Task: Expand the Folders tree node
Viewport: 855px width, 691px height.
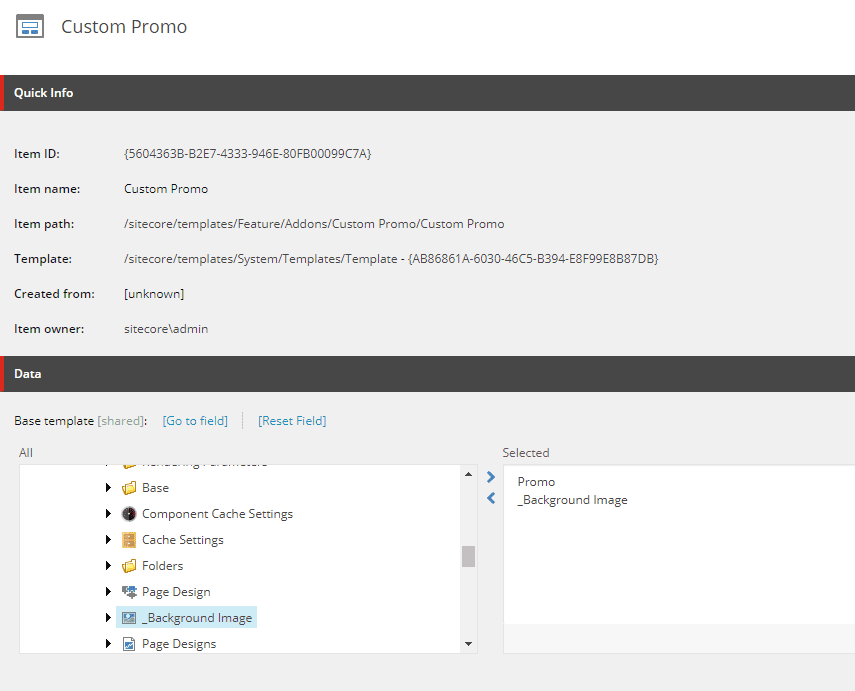Action: 108,566
